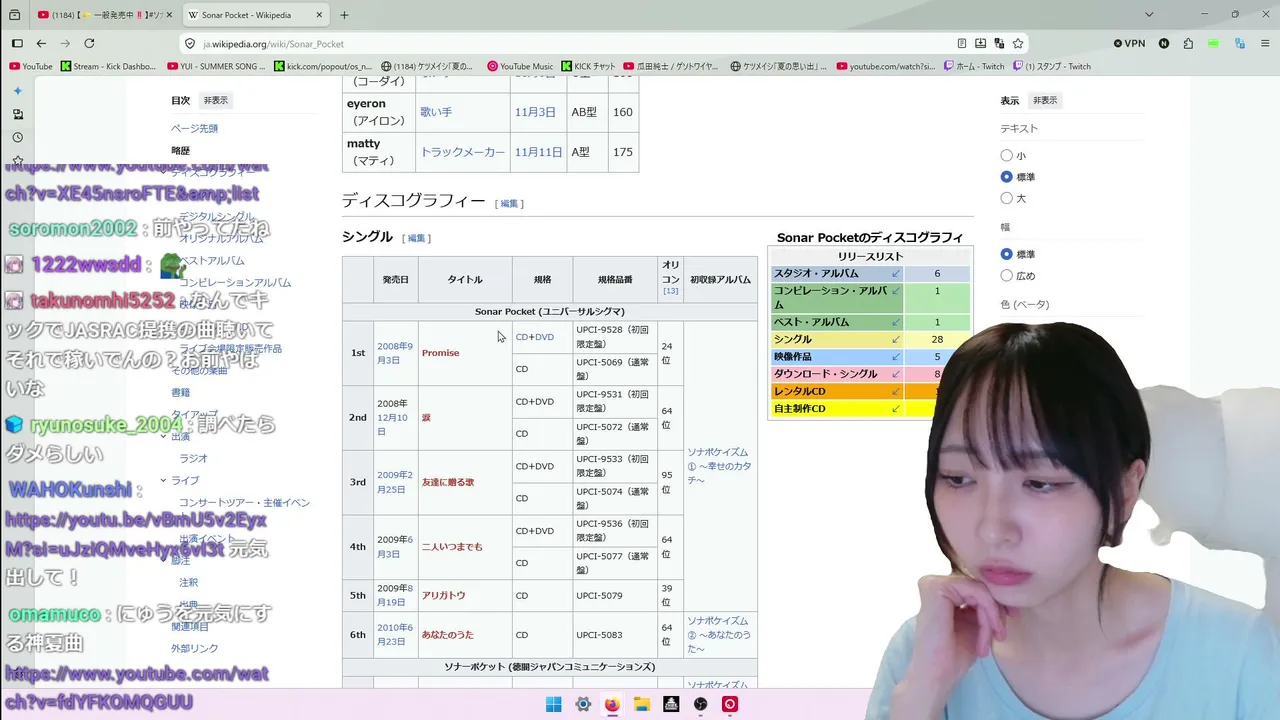
Task: Click the install/download page icon in address bar
Action: (x=981, y=43)
